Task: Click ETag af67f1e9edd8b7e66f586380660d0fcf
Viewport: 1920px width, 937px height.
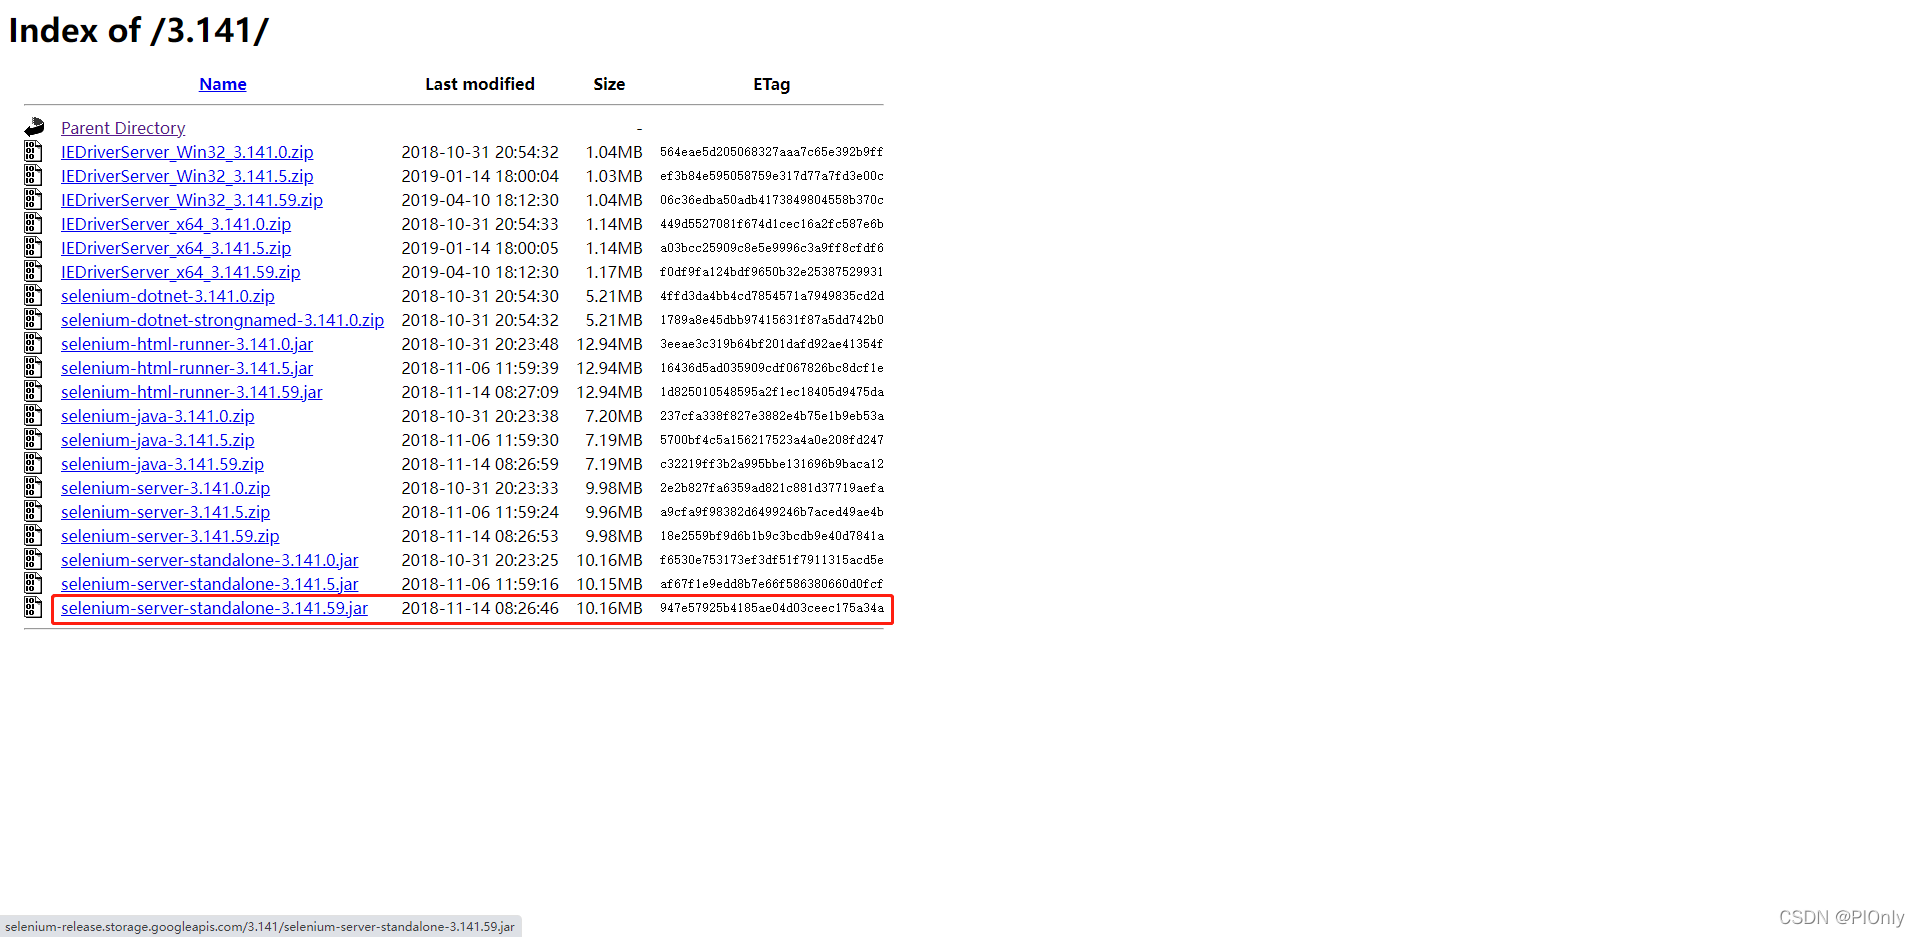Action: tap(772, 584)
